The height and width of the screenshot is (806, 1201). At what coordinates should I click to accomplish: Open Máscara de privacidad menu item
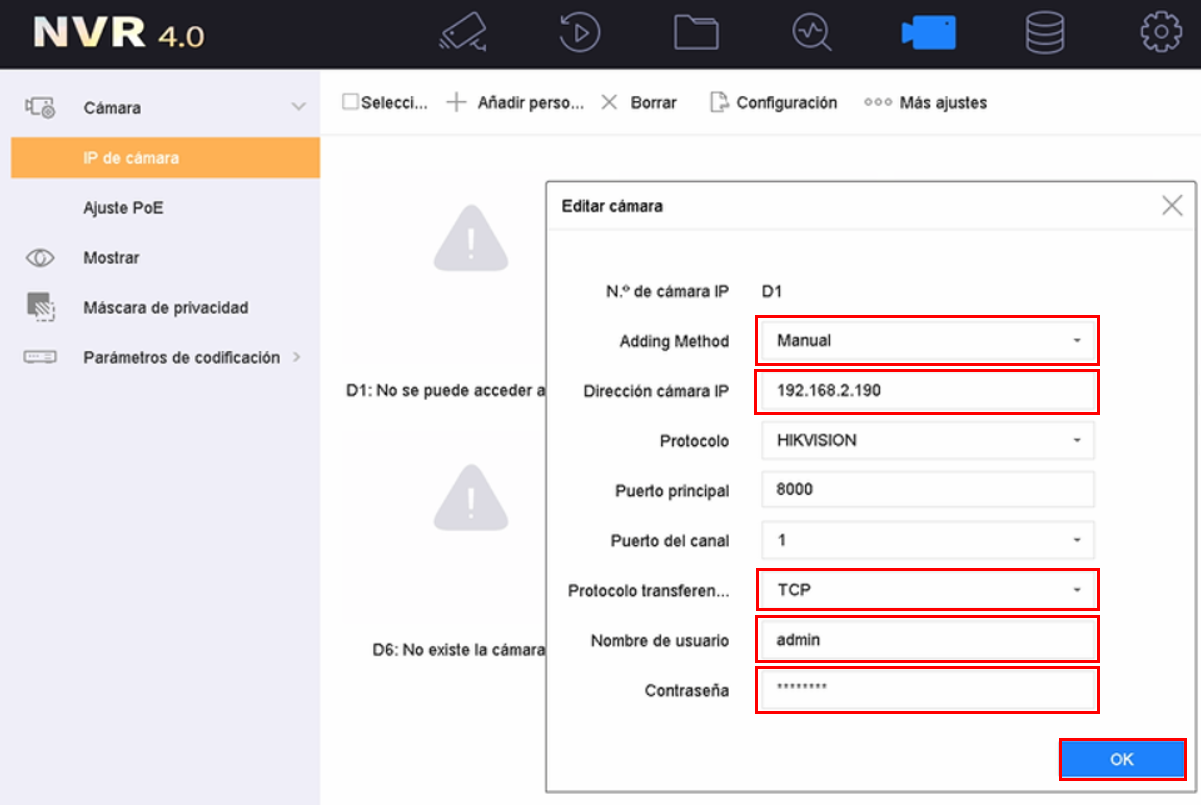165,308
